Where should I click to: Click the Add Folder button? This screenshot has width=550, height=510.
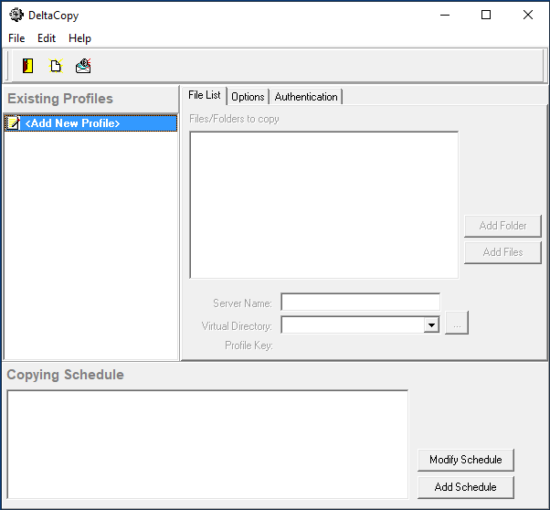click(503, 226)
